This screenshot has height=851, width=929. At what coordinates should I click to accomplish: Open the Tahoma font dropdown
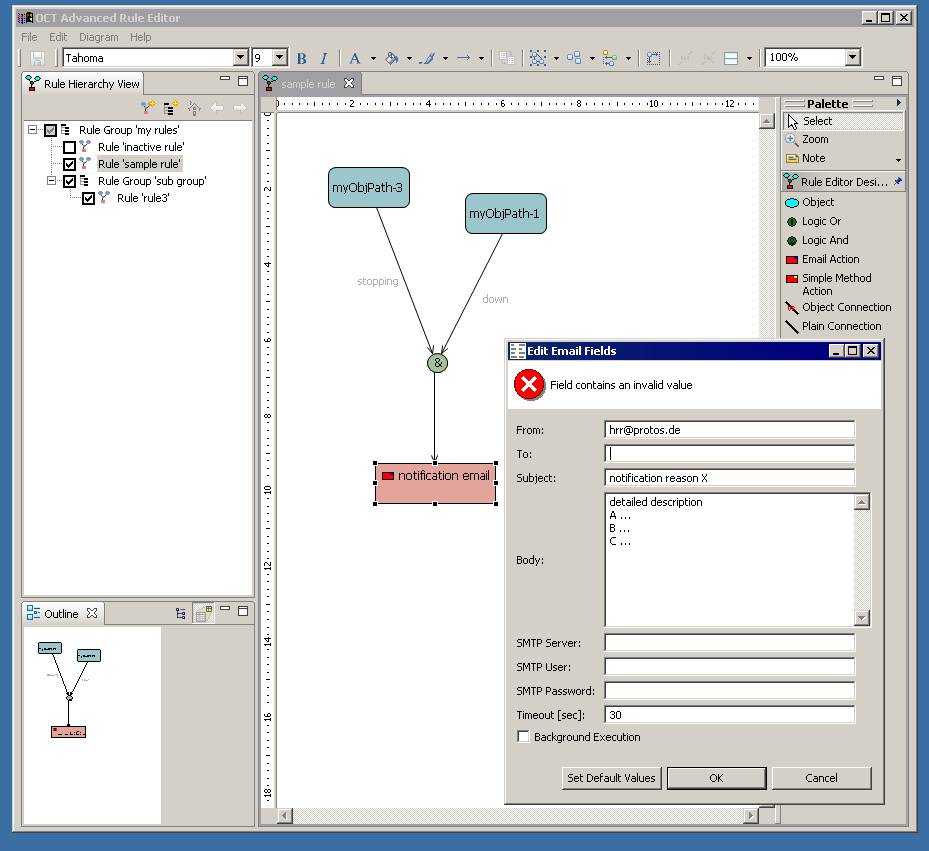coord(240,57)
